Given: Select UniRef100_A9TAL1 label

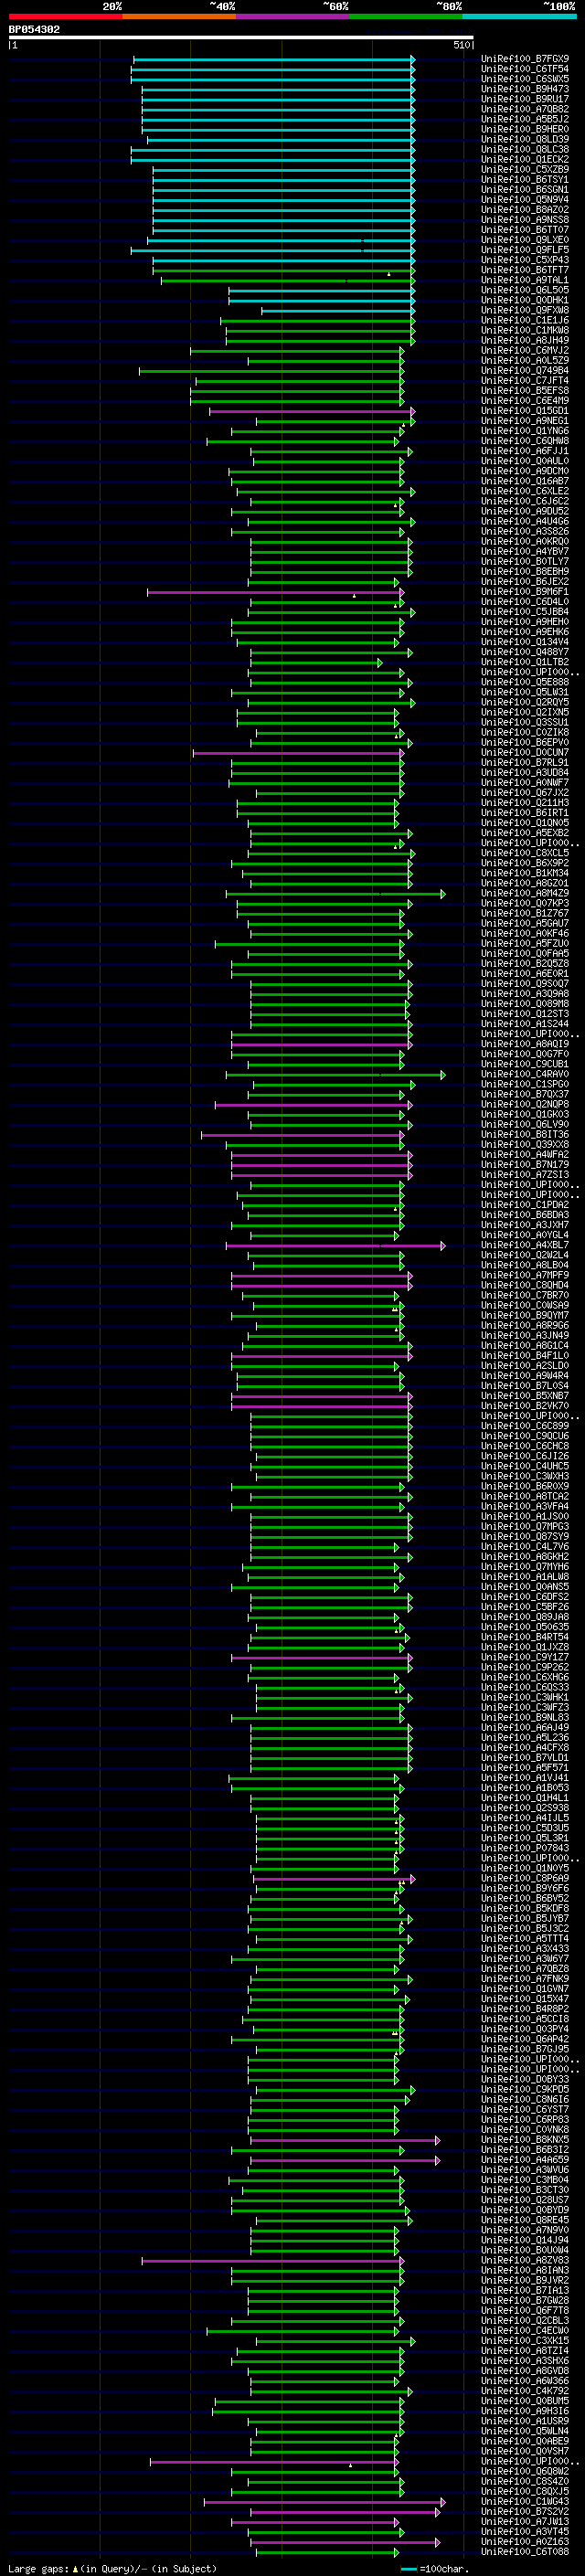Looking at the screenshot, I should pyautogui.click(x=525, y=280).
